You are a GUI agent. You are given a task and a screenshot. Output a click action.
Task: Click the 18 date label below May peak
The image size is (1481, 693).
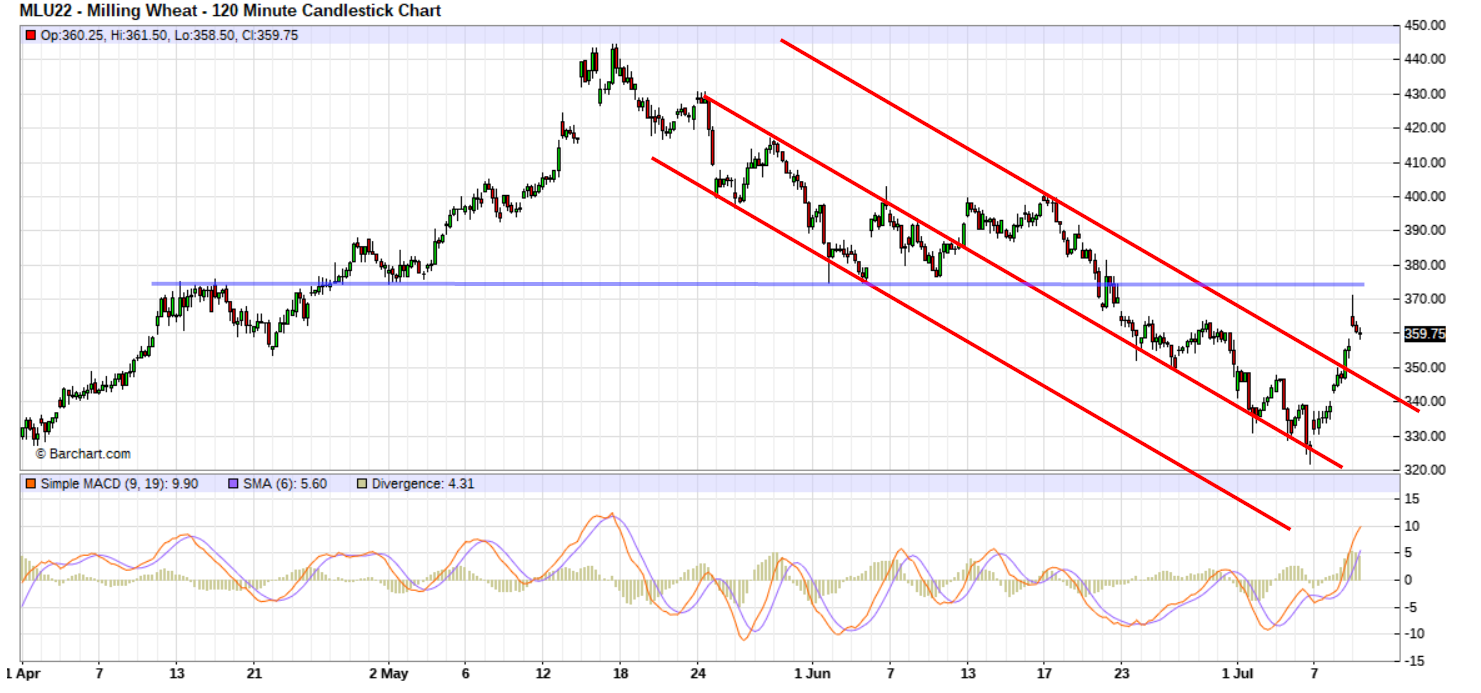[620, 674]
